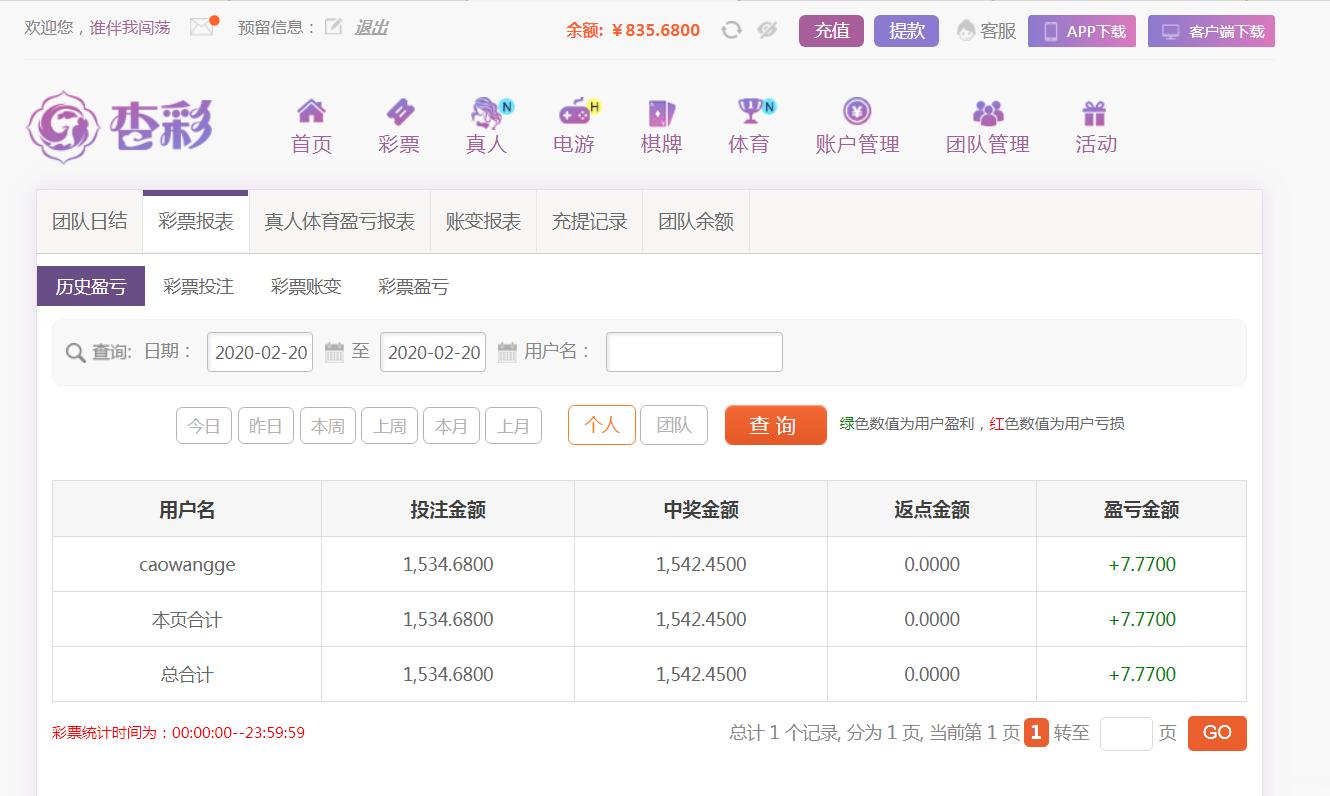Click the orange 查询 search button
The height and width of the screenshot is (796, 1330).
775,425
